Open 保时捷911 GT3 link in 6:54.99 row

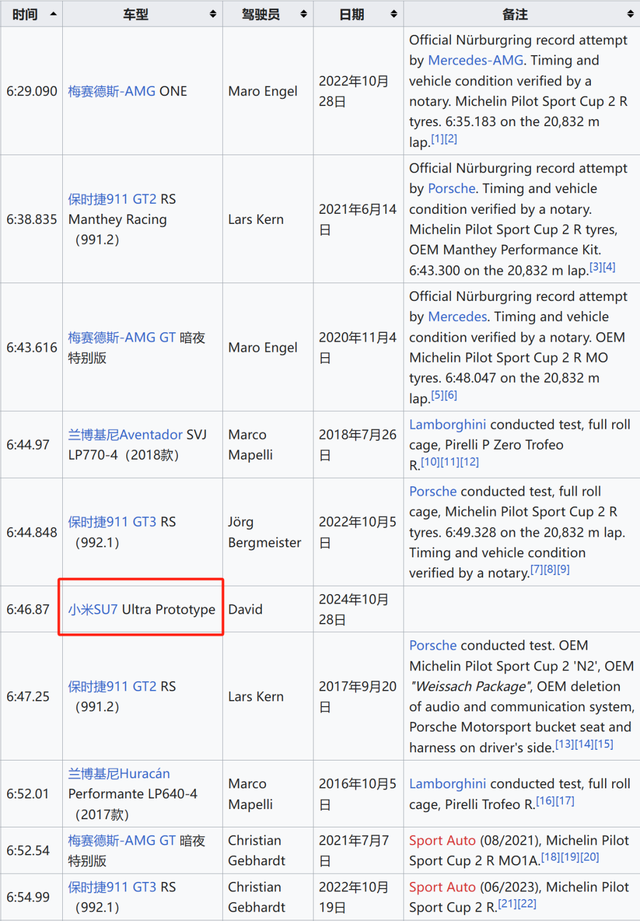tap(112, 887)
